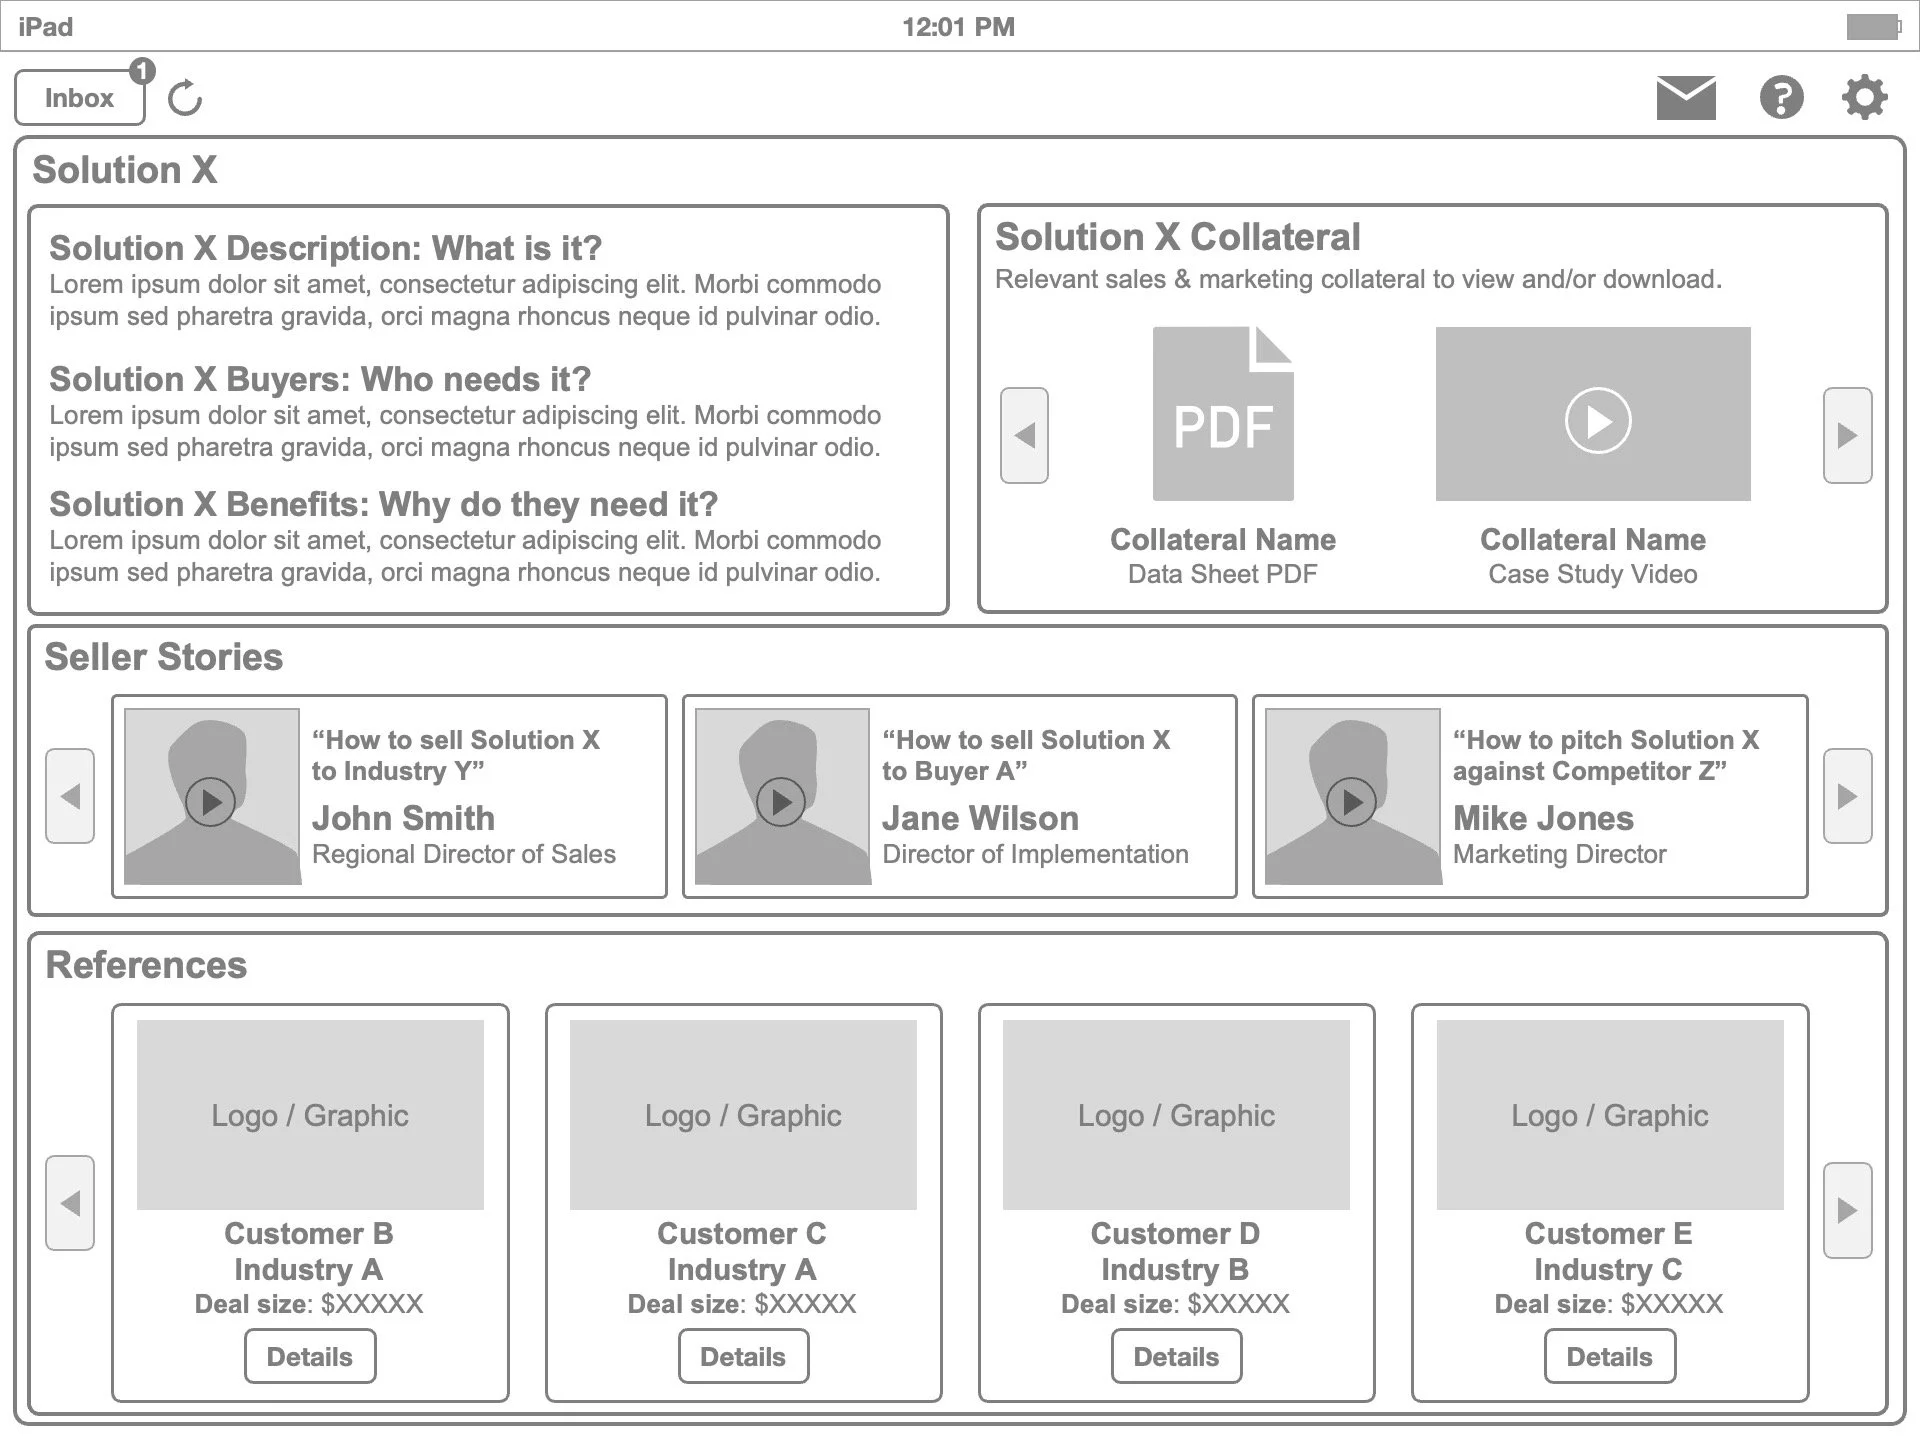Advance the References carousel right
Viewport: 1920px width, 1440px height.
coord(1847,1210)
